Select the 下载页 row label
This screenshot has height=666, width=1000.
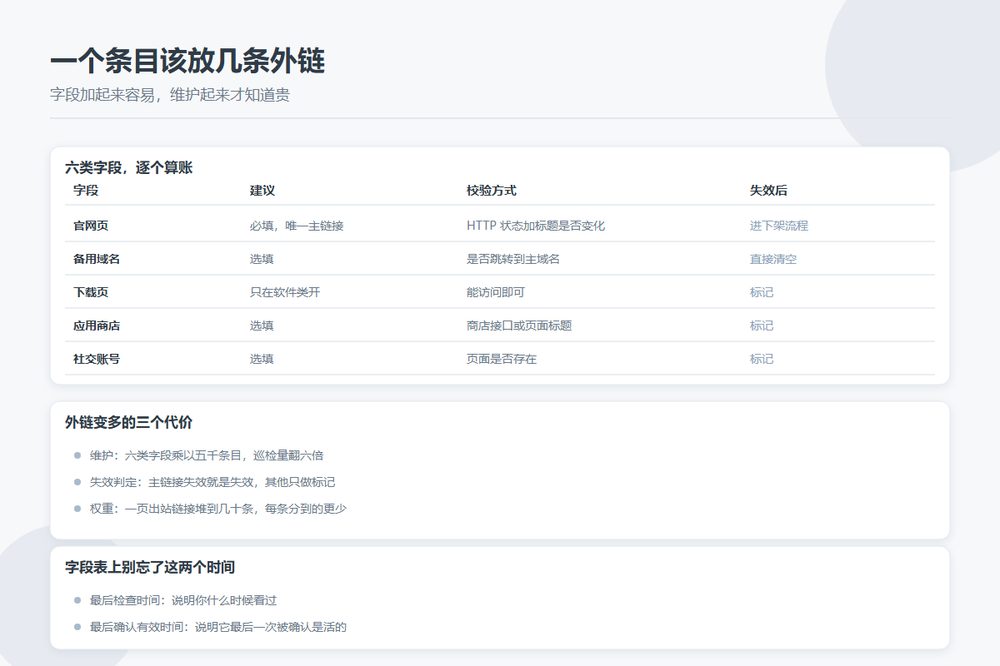[x=91, y=292]
